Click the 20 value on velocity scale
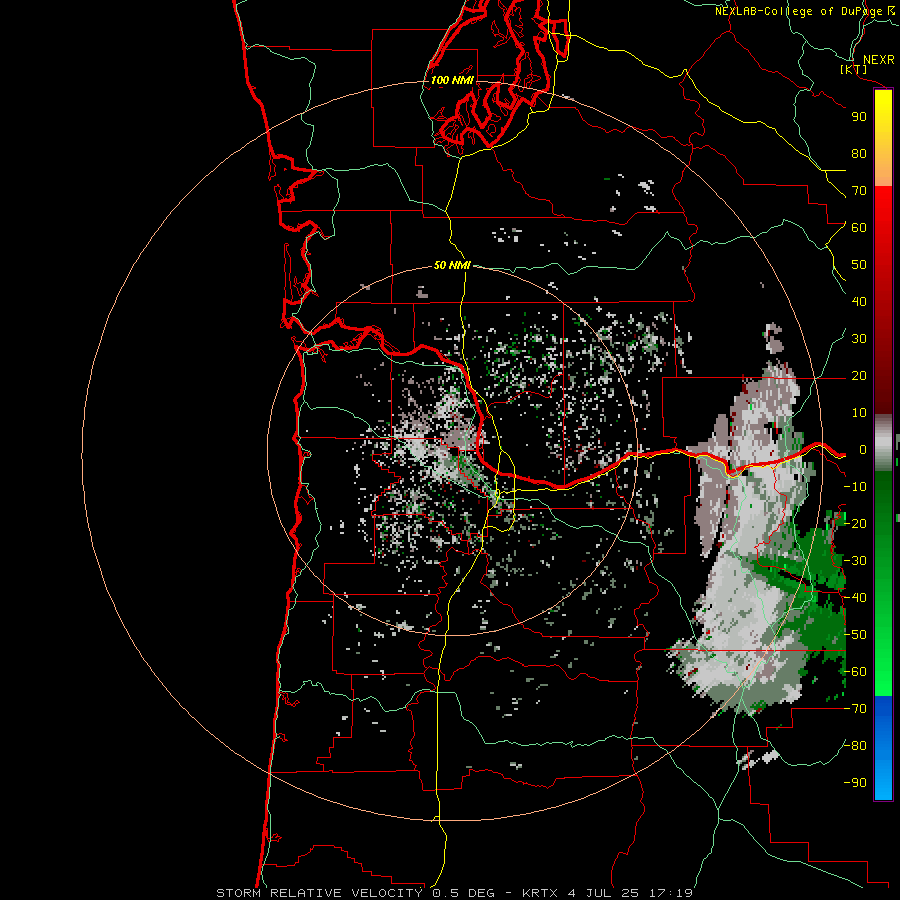900x900 pixels. [859, 375]
